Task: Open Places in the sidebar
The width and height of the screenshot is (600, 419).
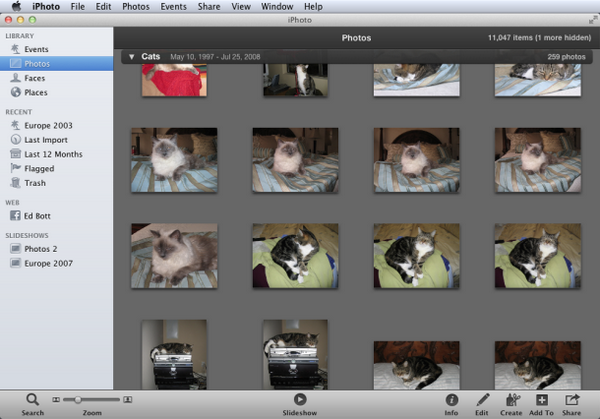Action: click(x=36, y=92)
